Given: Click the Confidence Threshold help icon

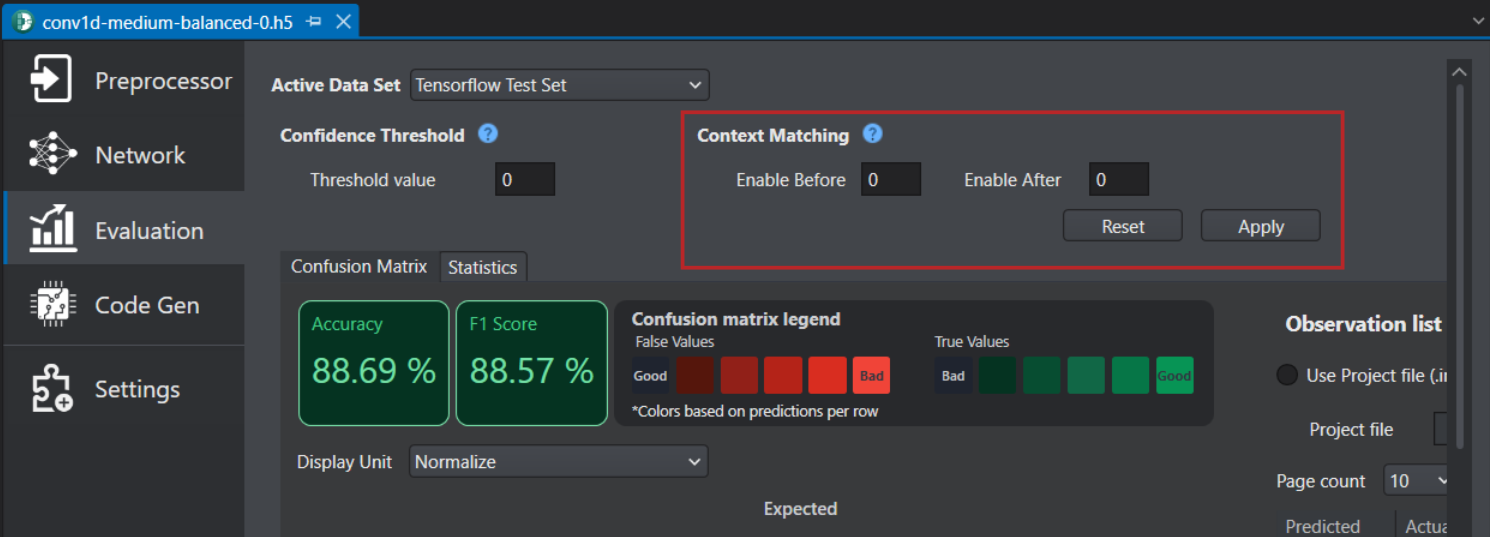Looking at the screenshot, I should click(488, 134).
